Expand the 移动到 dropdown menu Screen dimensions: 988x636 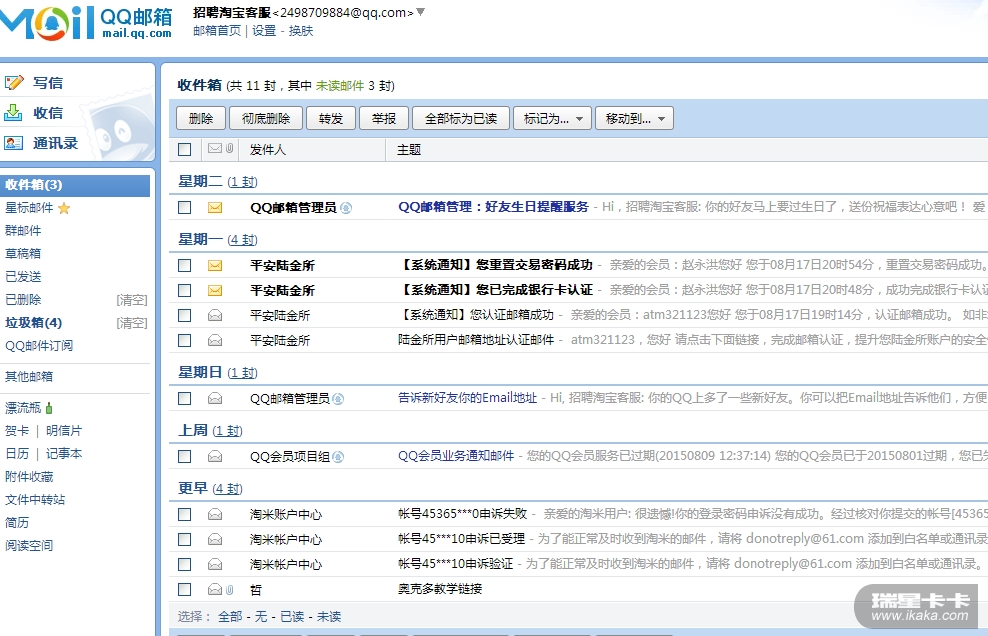[634, 118]
